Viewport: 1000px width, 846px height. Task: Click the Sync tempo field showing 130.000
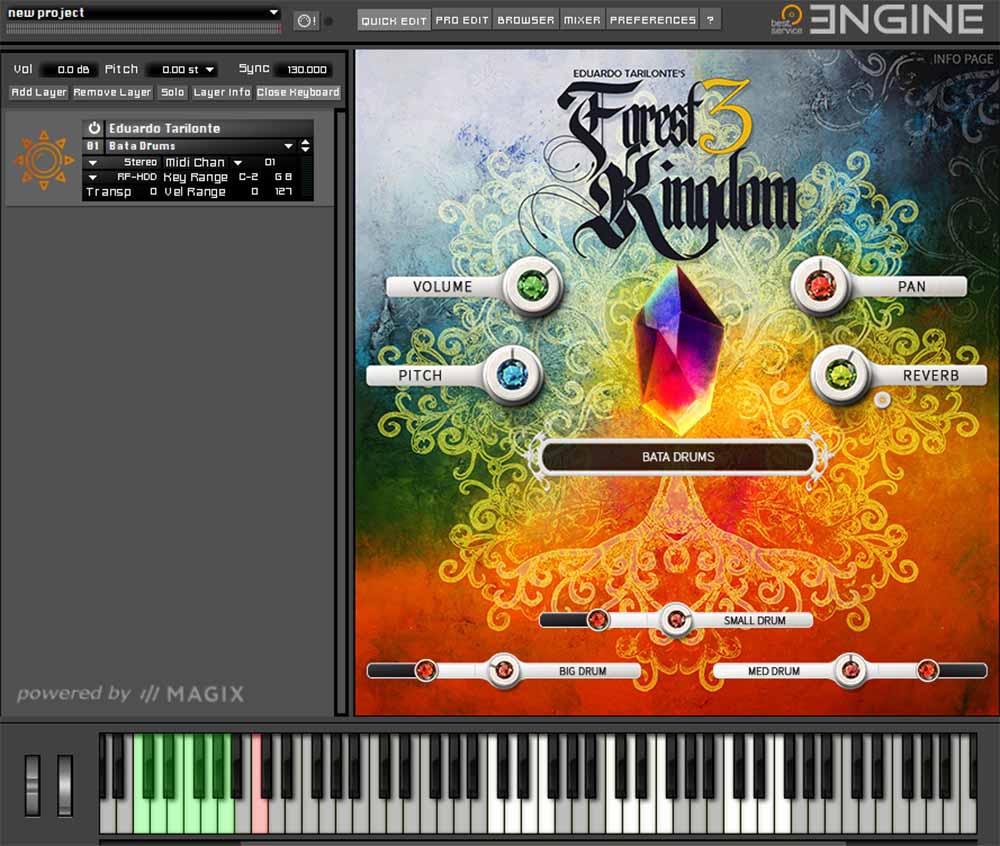coord(307,70)
